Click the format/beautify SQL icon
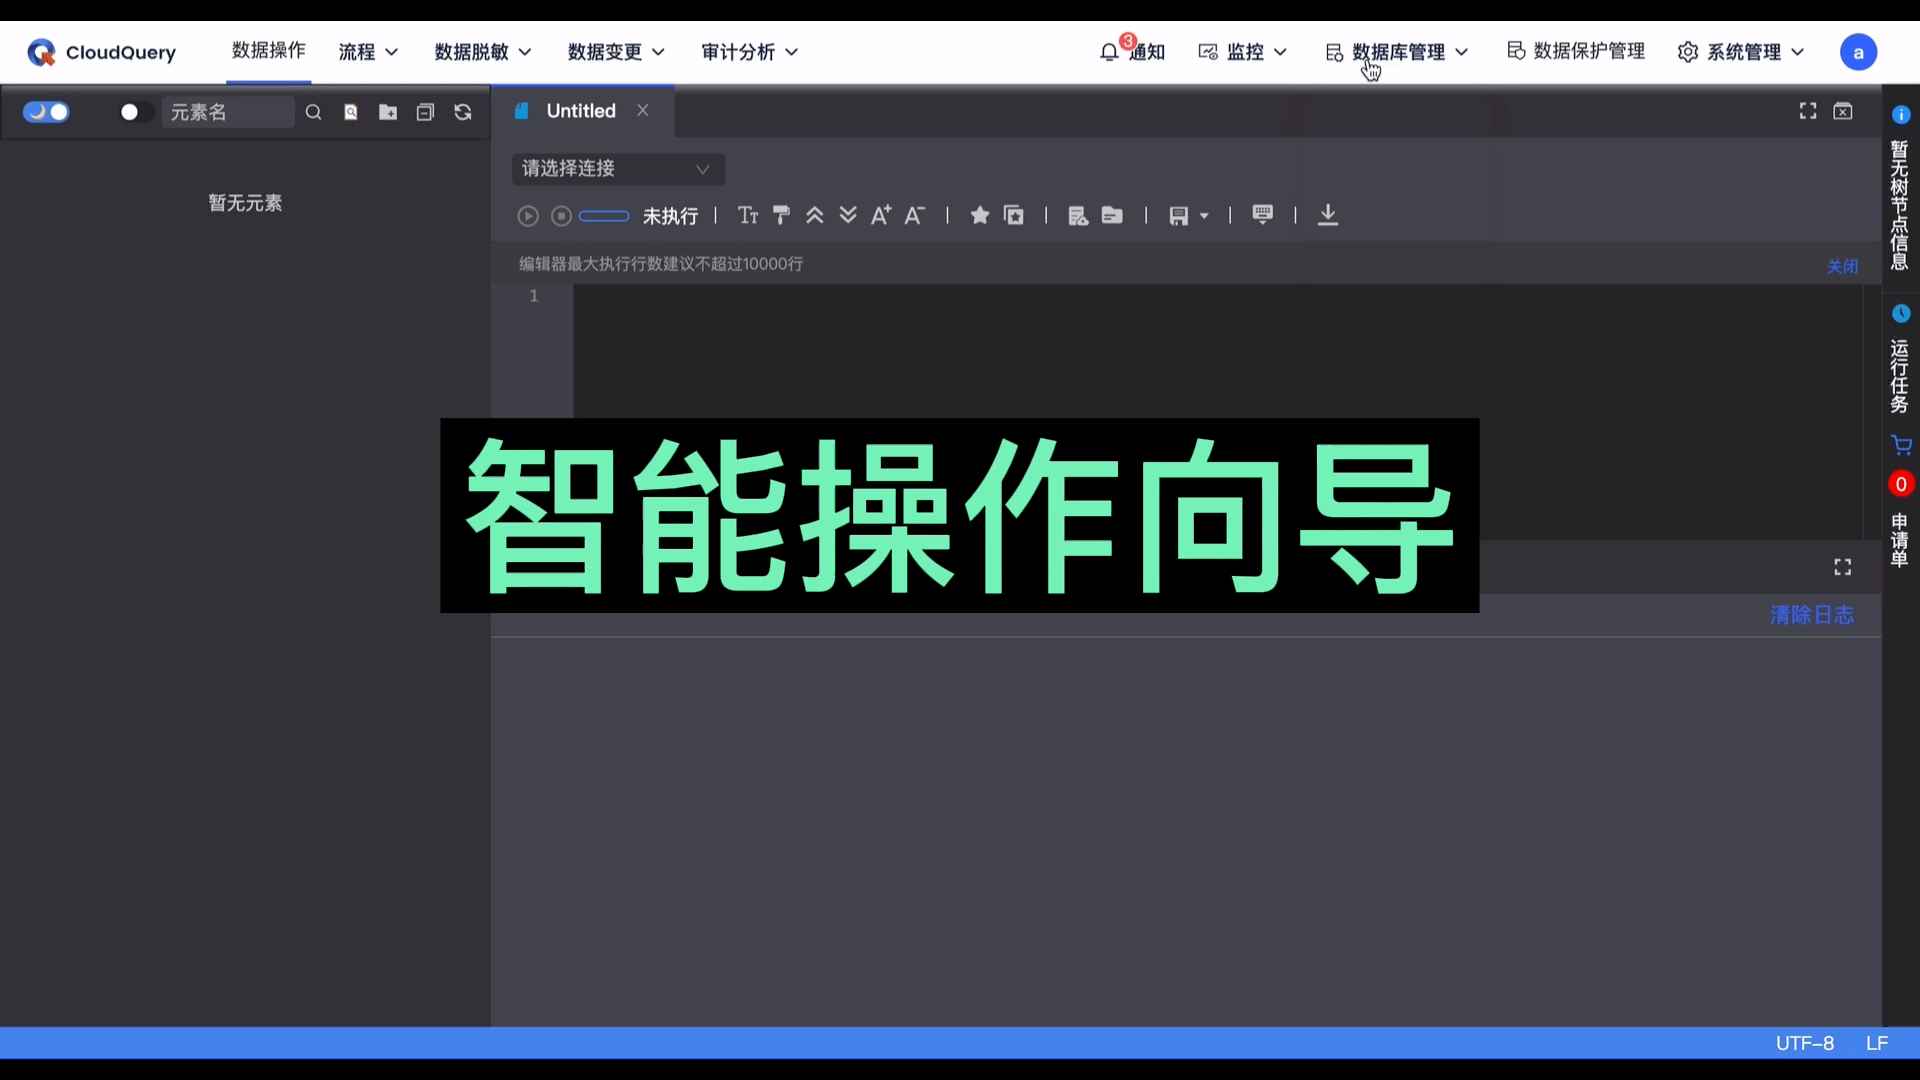This screenshot has height=1080, width=1920. coord(781,215)
